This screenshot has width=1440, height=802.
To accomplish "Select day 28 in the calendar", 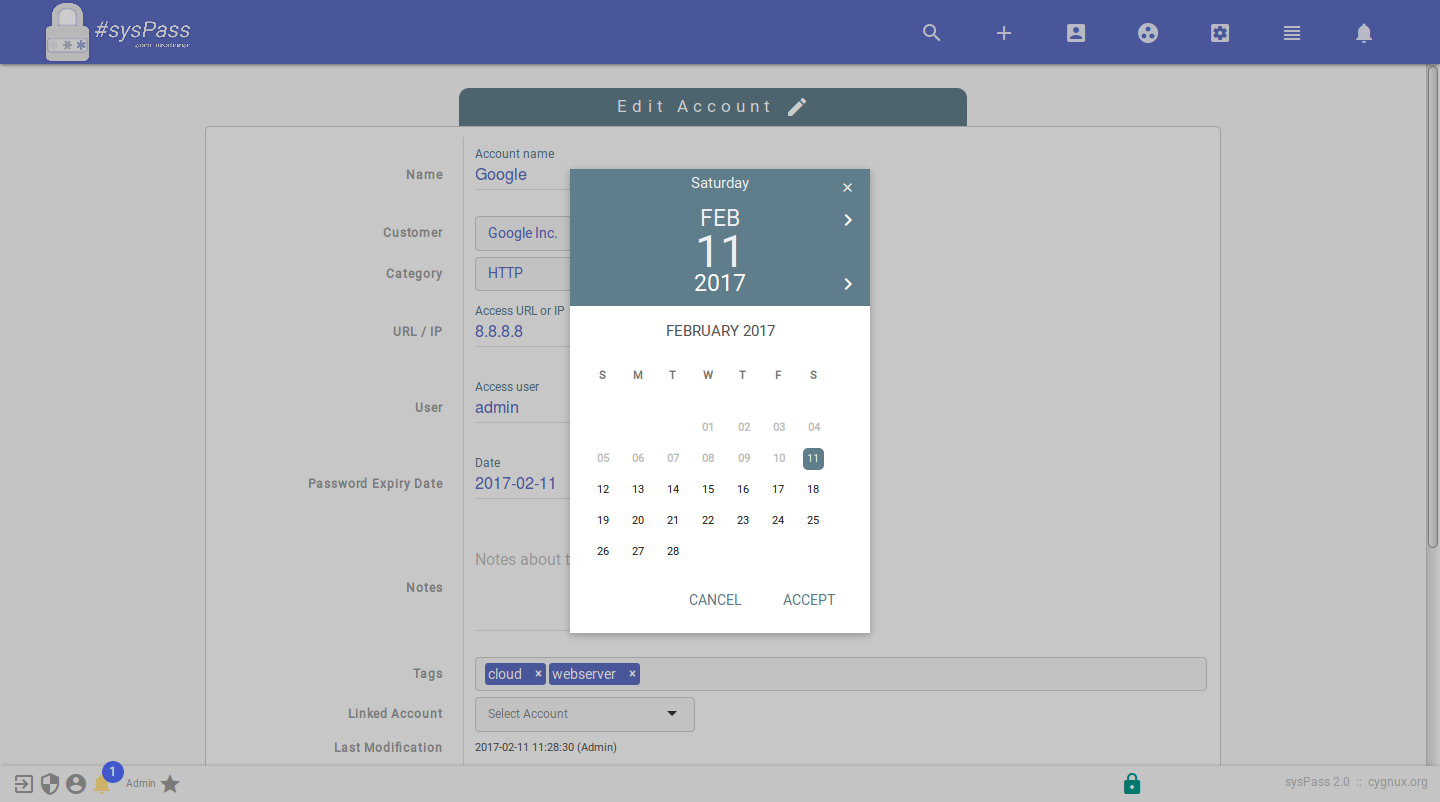I will pyautogui.click(x=673, y=551).
